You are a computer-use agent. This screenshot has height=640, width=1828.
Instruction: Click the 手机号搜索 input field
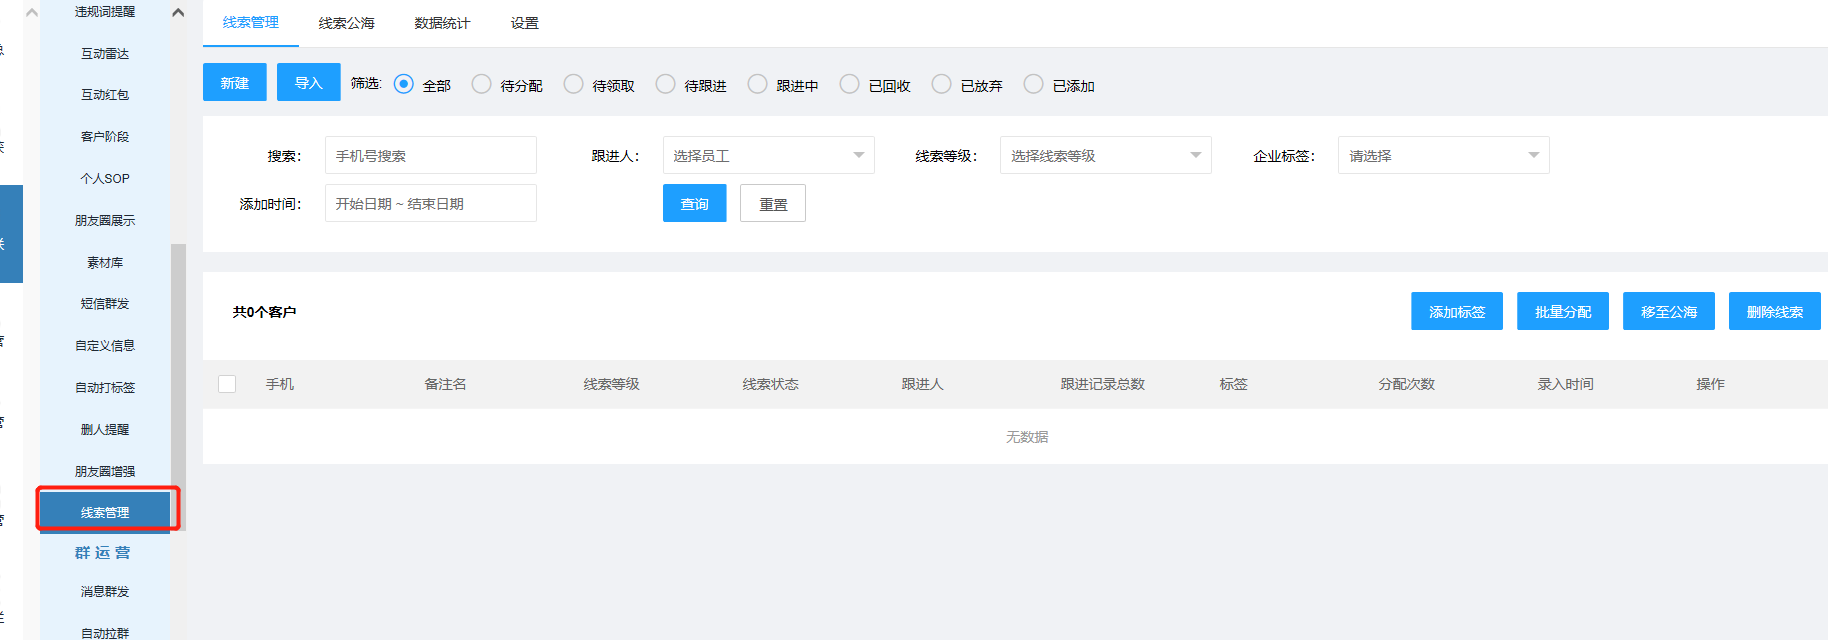431,156
